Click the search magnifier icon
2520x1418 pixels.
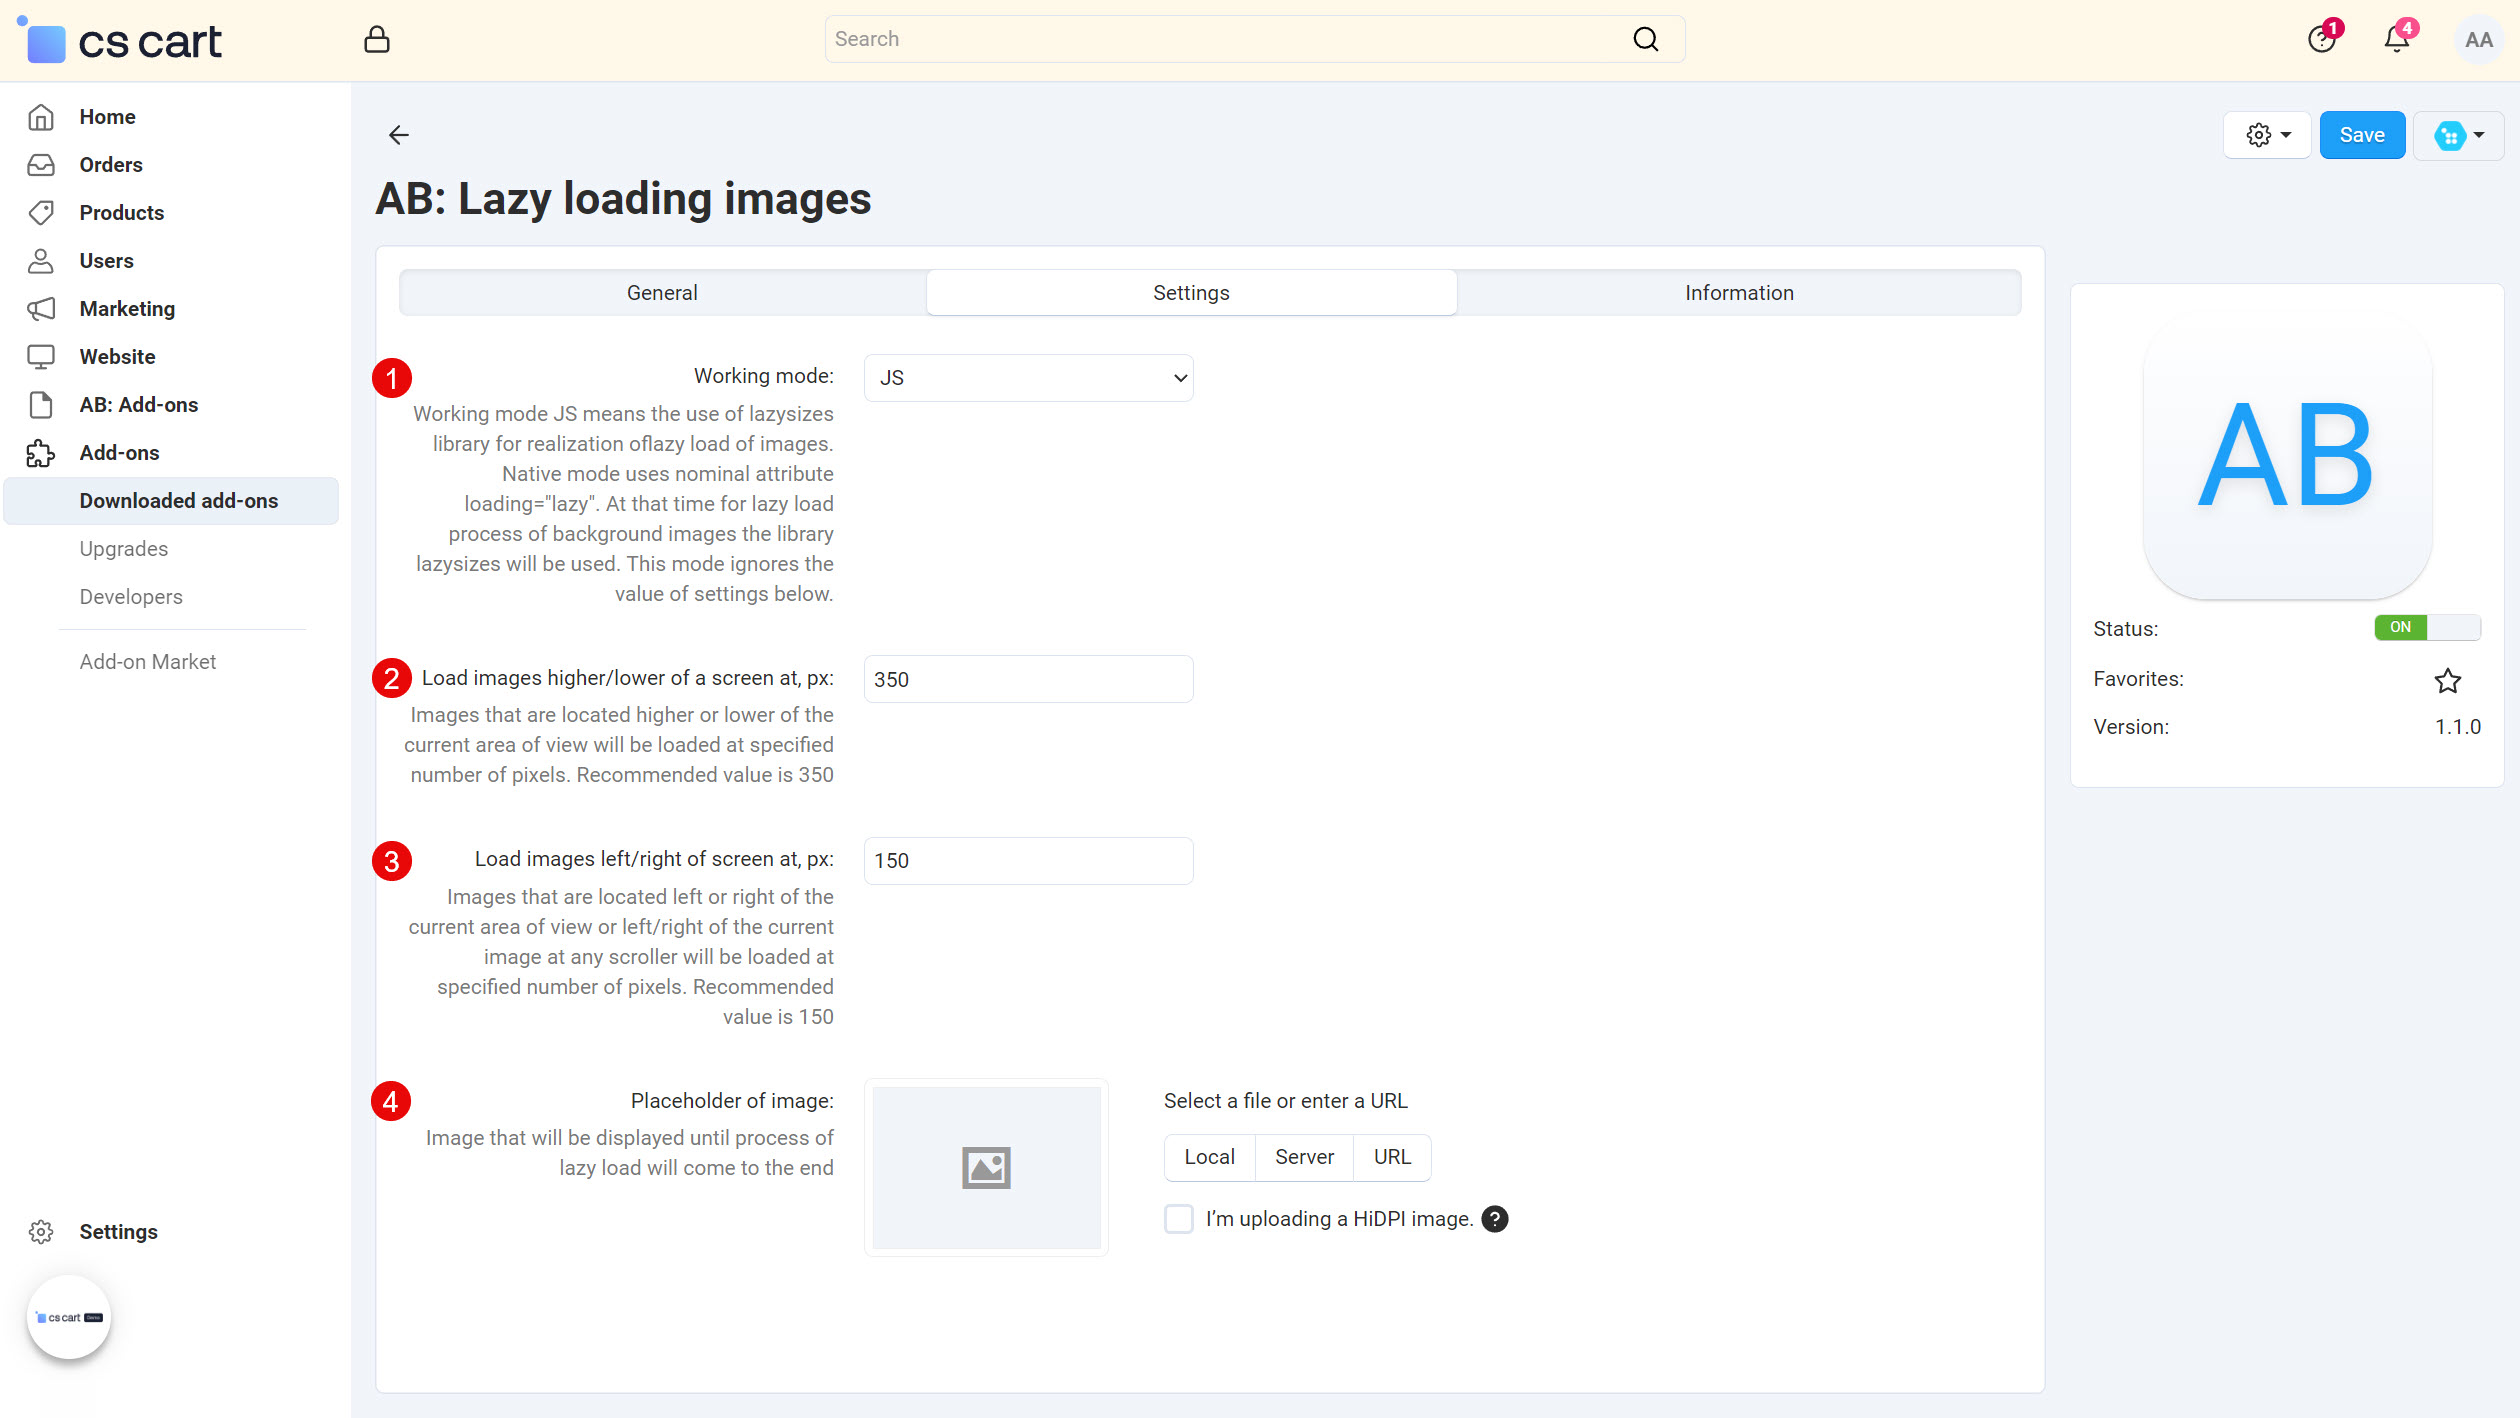1645,39
